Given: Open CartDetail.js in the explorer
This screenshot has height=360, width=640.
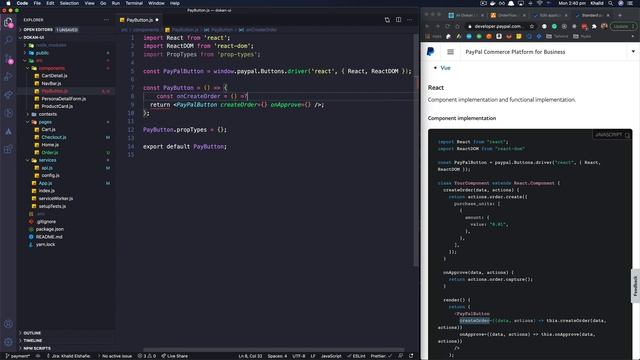Looking at the screenshot, I should 54,76.
